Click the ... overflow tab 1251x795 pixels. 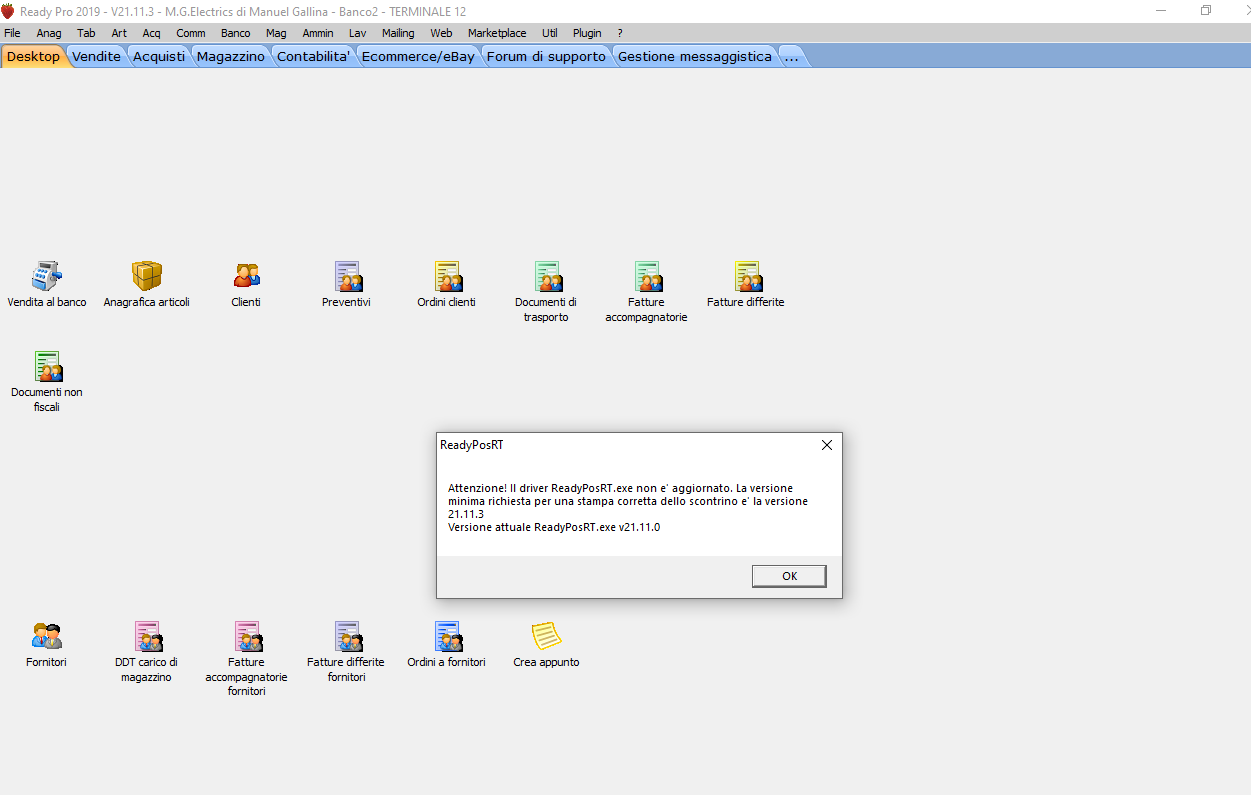click(791, 56)
